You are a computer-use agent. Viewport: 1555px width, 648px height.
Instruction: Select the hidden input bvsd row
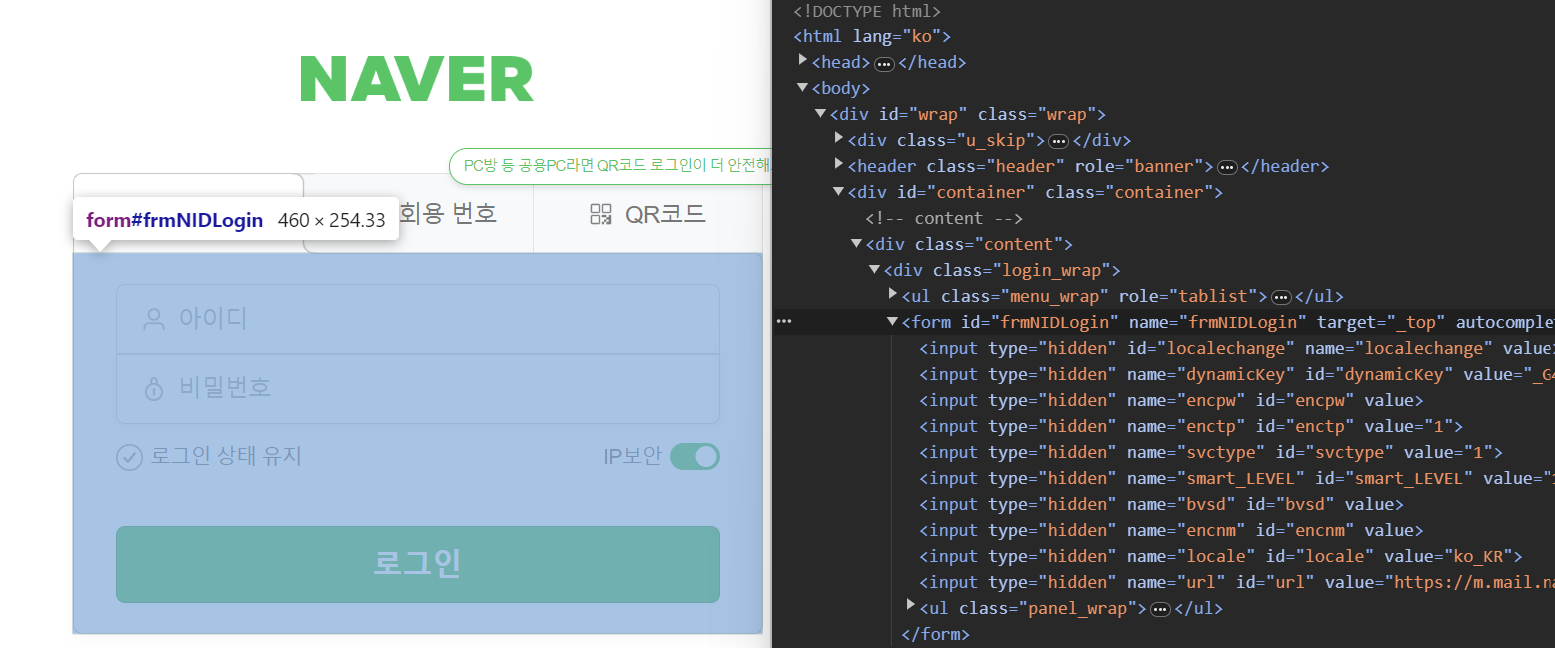click(x=1162, y=504)
